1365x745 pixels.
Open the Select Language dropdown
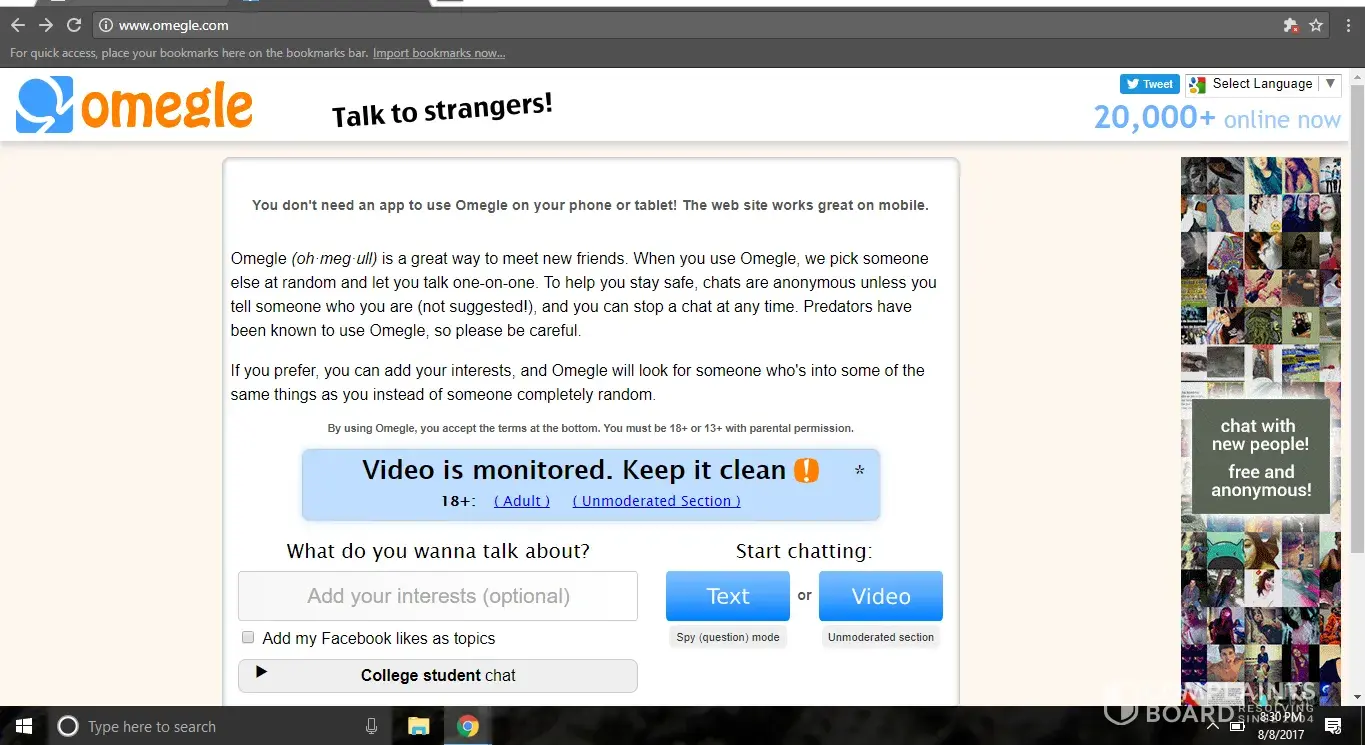point(1263,84)
